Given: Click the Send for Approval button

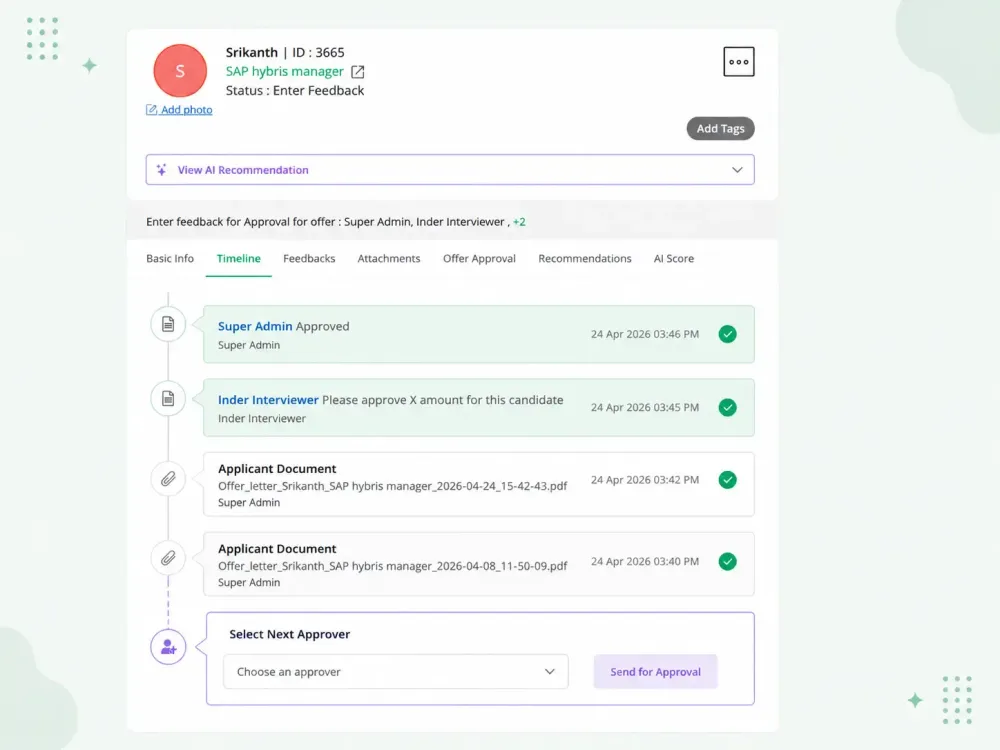Looking at the screenshot, I should click(x=655, y=672).
